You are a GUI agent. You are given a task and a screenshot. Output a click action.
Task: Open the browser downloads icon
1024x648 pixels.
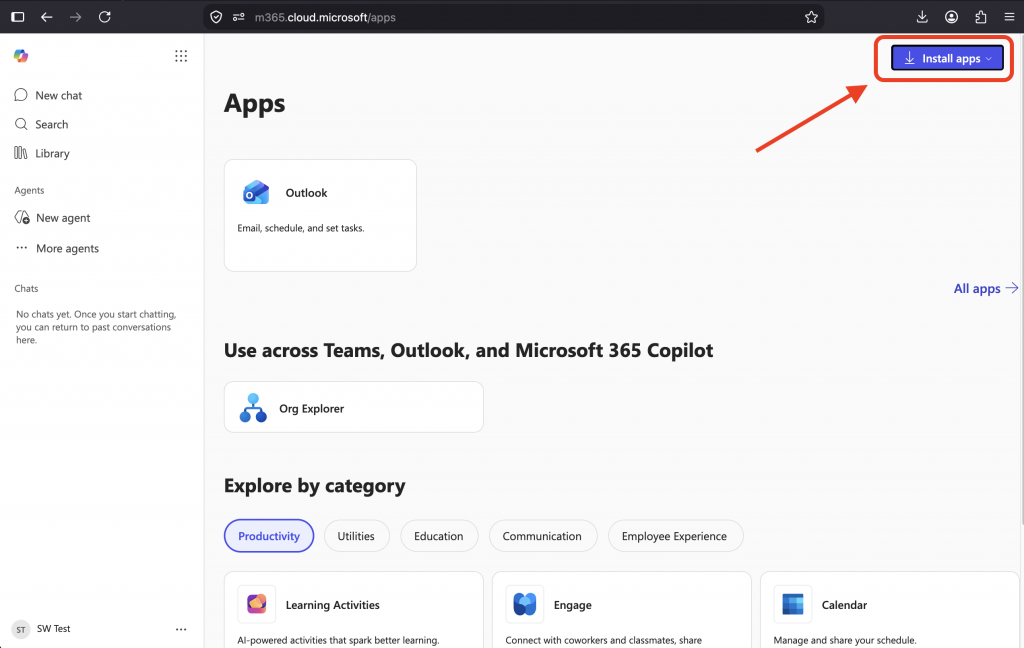[922, 17]
